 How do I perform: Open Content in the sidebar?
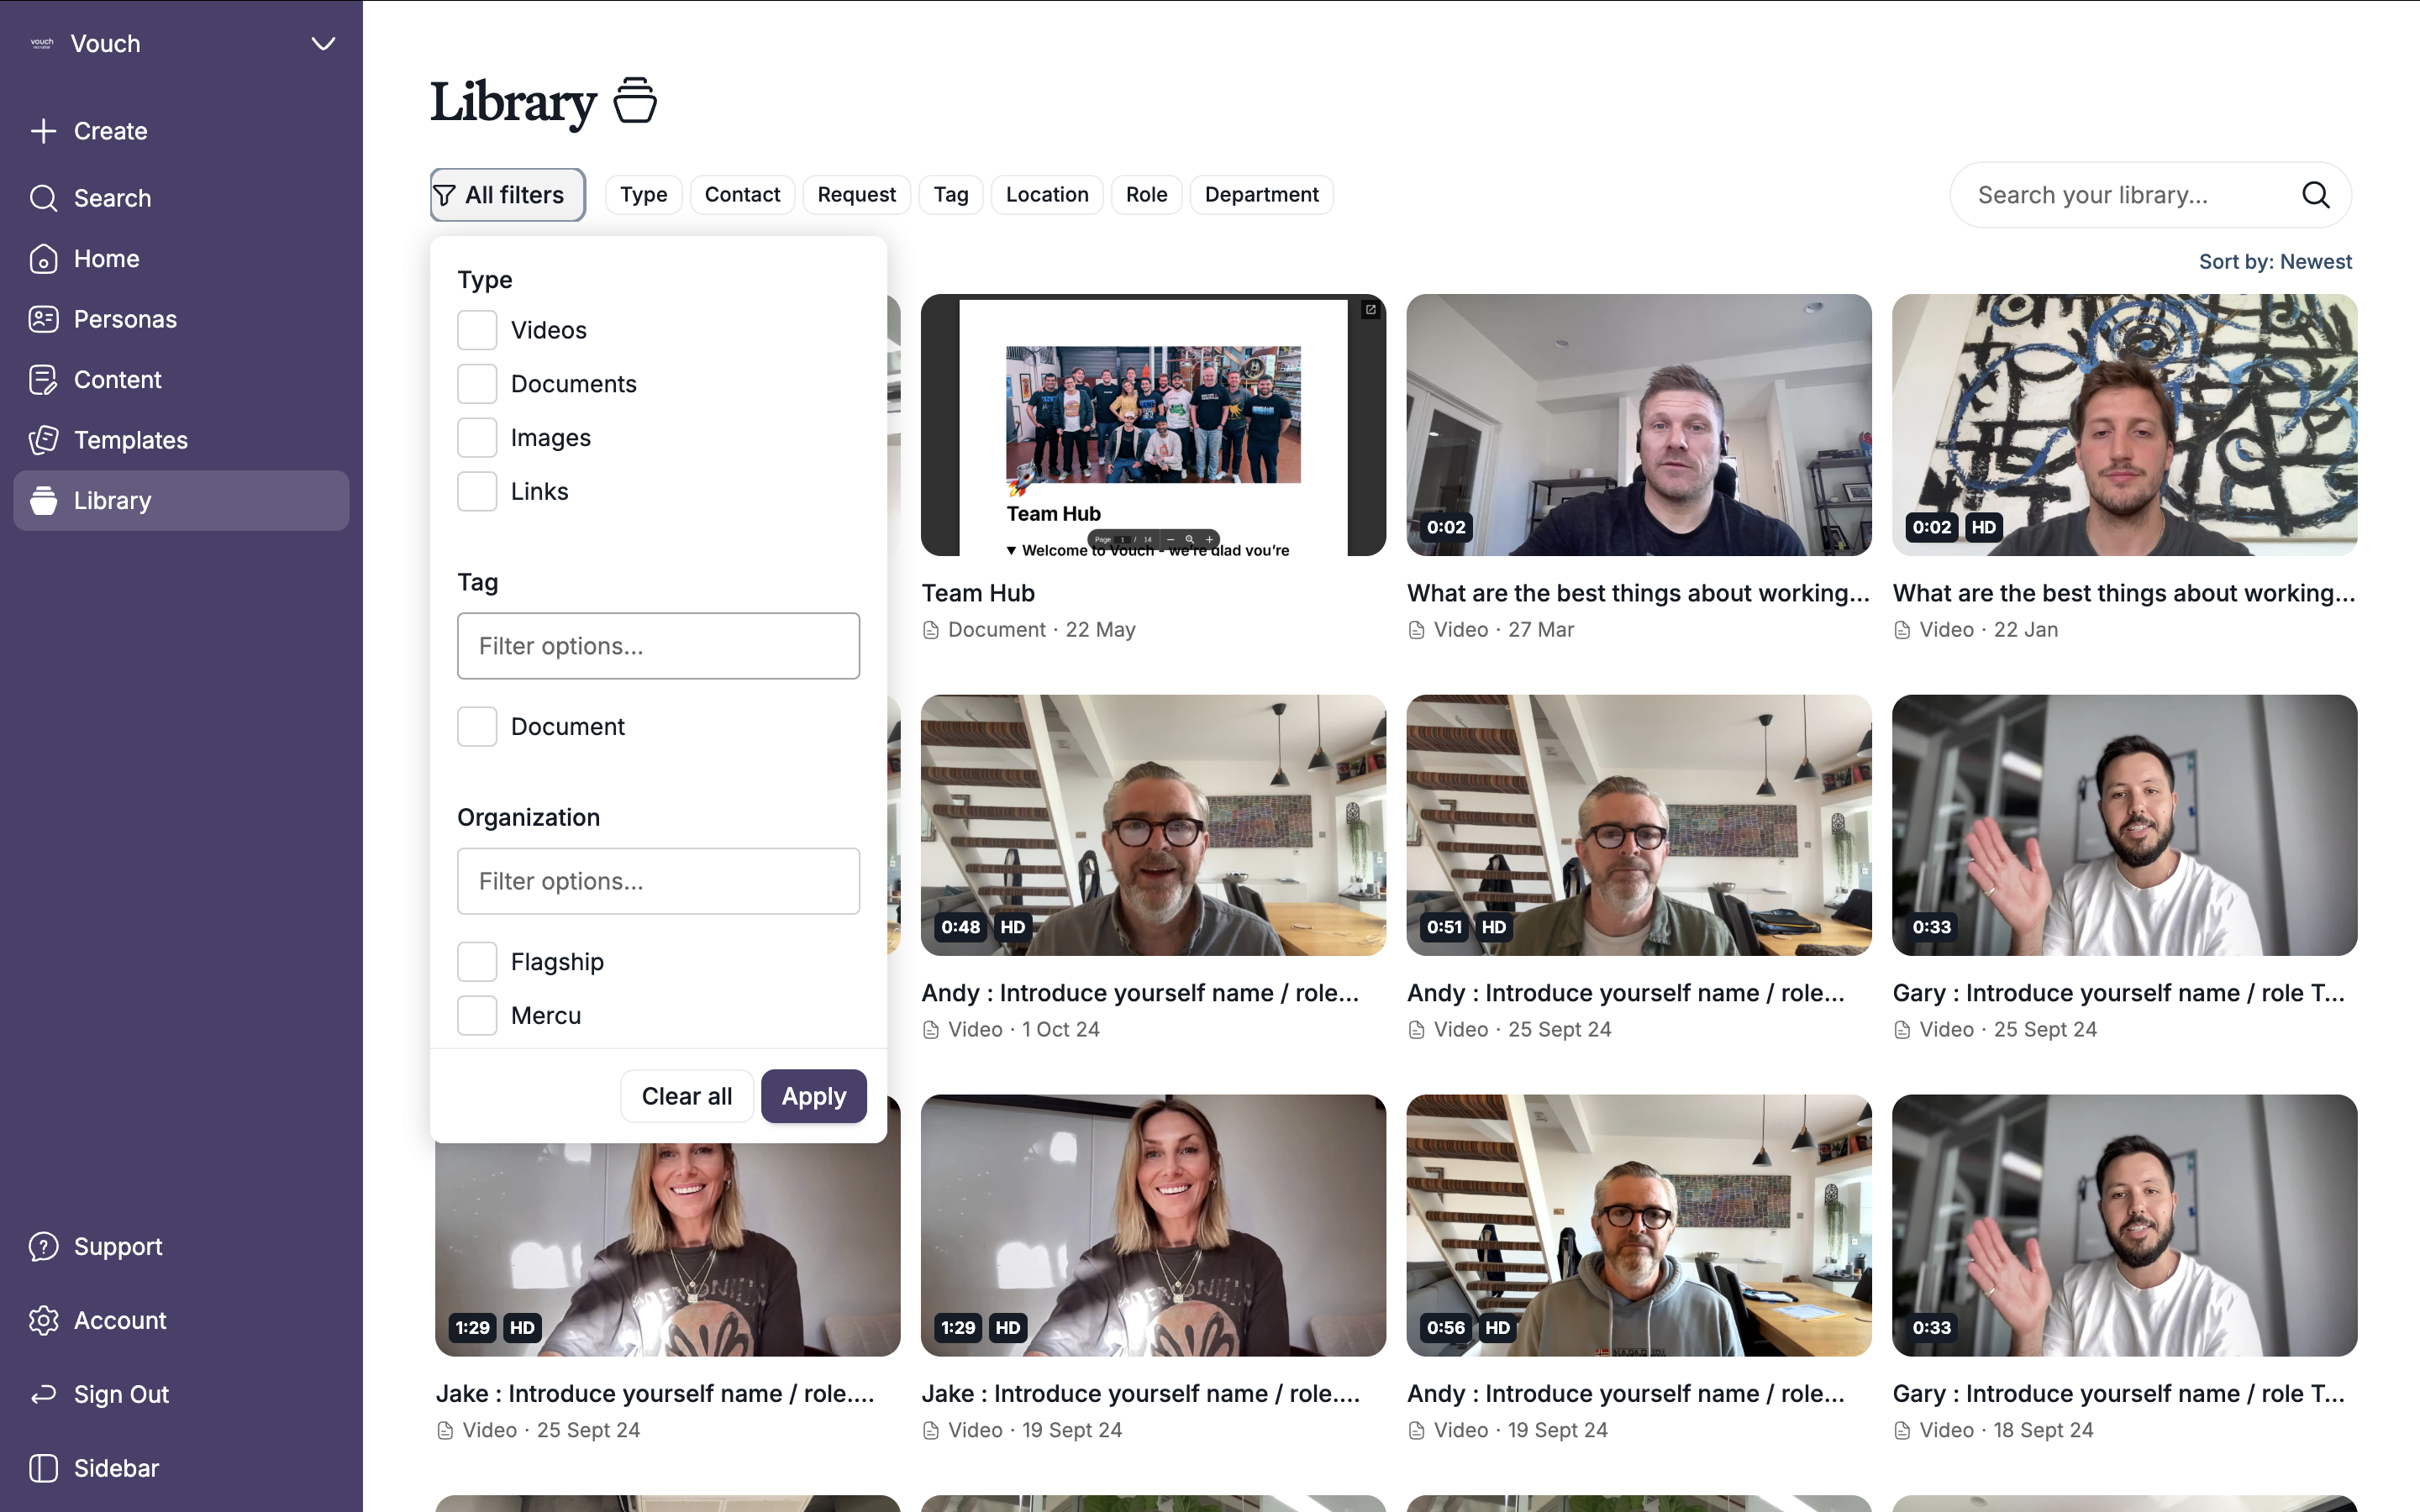coord(181,380)
